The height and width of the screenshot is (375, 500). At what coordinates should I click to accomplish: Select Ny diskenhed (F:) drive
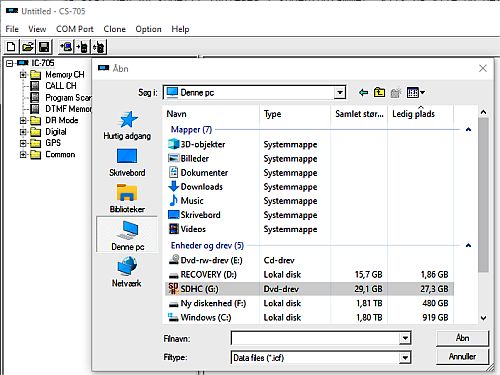click(207, 303)
